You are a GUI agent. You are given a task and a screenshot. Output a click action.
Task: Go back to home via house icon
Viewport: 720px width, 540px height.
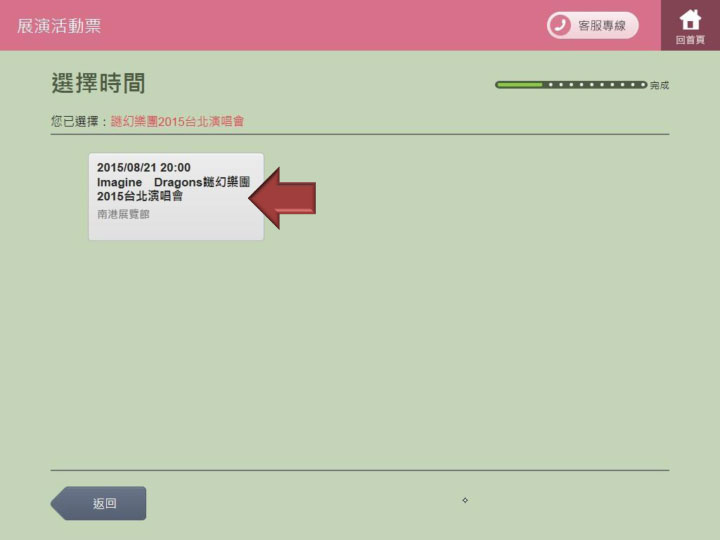pyautogui.click(x=690, y=25)
